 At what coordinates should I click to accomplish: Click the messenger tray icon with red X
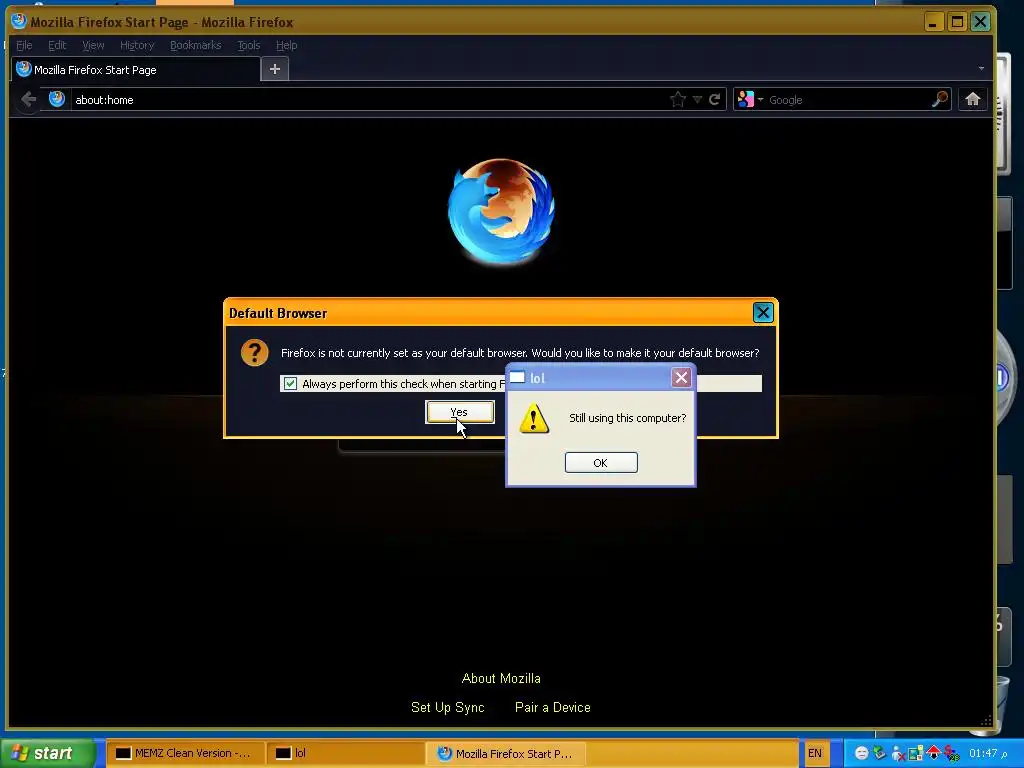point(898,753)
